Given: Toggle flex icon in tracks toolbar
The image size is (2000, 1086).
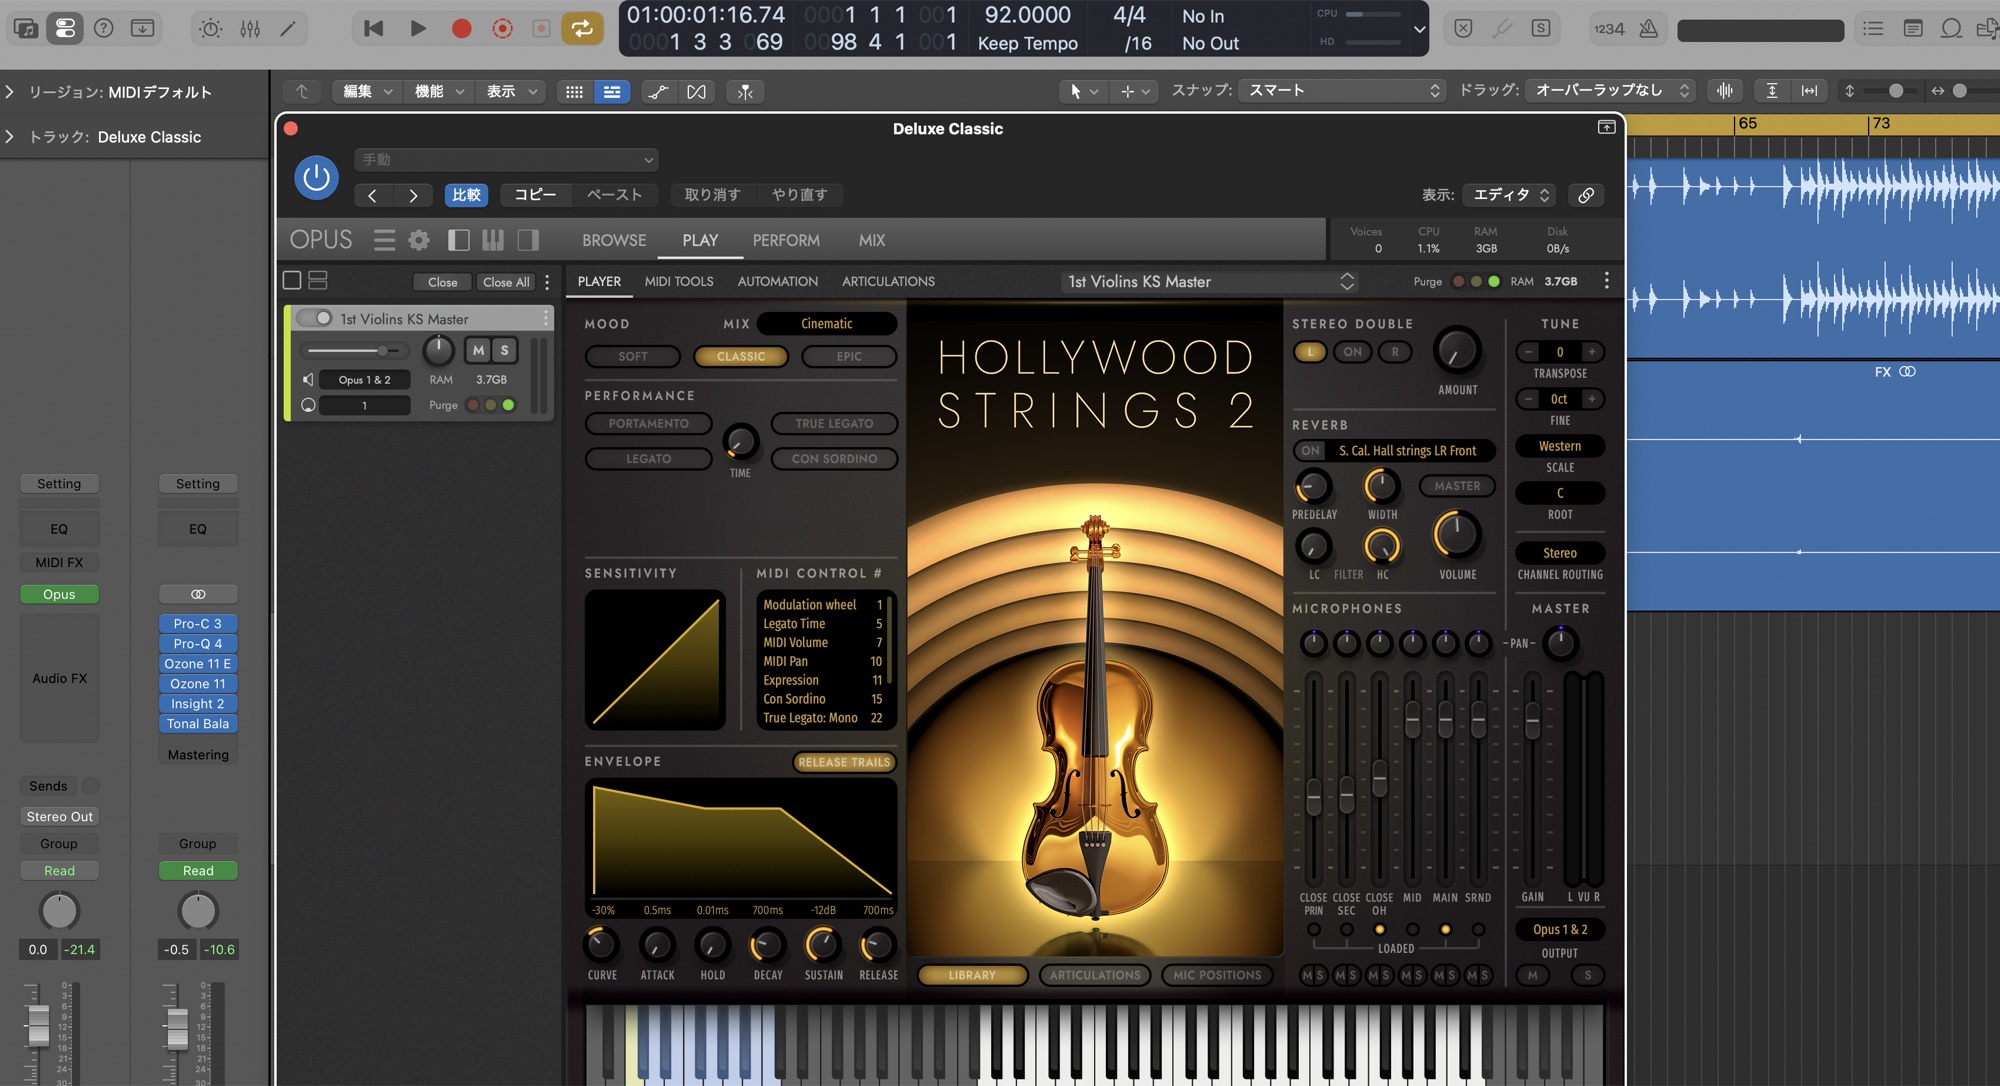Looking at the screenshot, I should click(696, 91).
